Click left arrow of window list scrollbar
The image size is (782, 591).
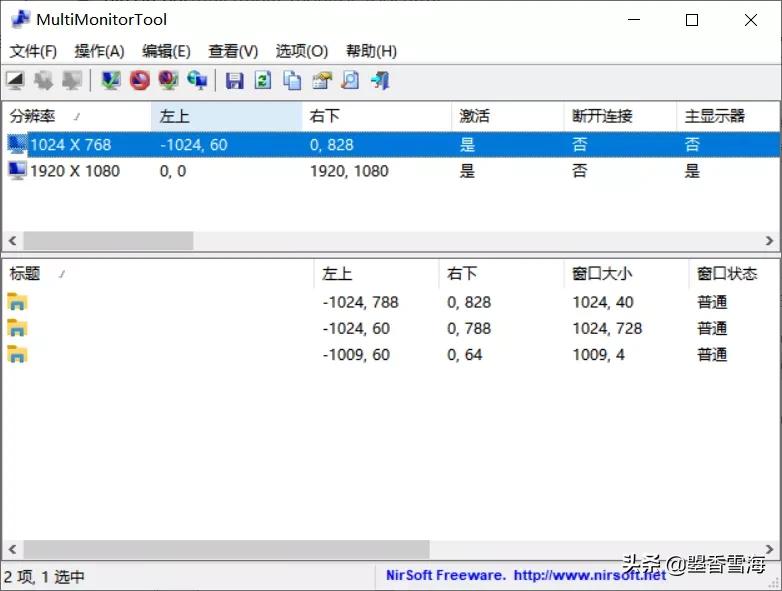click(12, 549)
